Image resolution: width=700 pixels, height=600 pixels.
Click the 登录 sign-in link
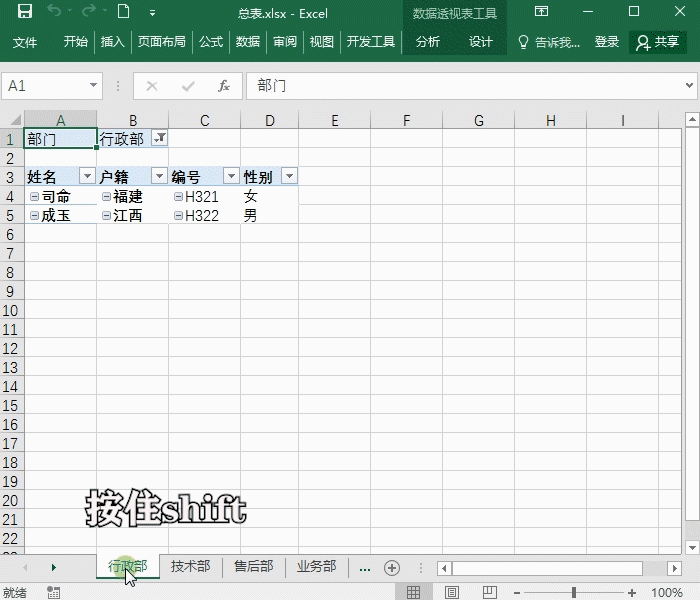[x=607, y=42]
